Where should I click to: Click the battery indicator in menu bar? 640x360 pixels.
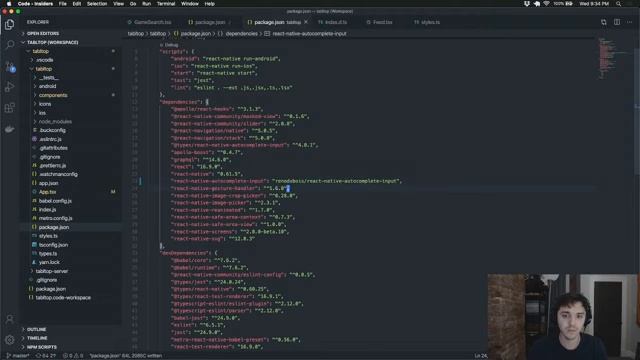(563, 4)
